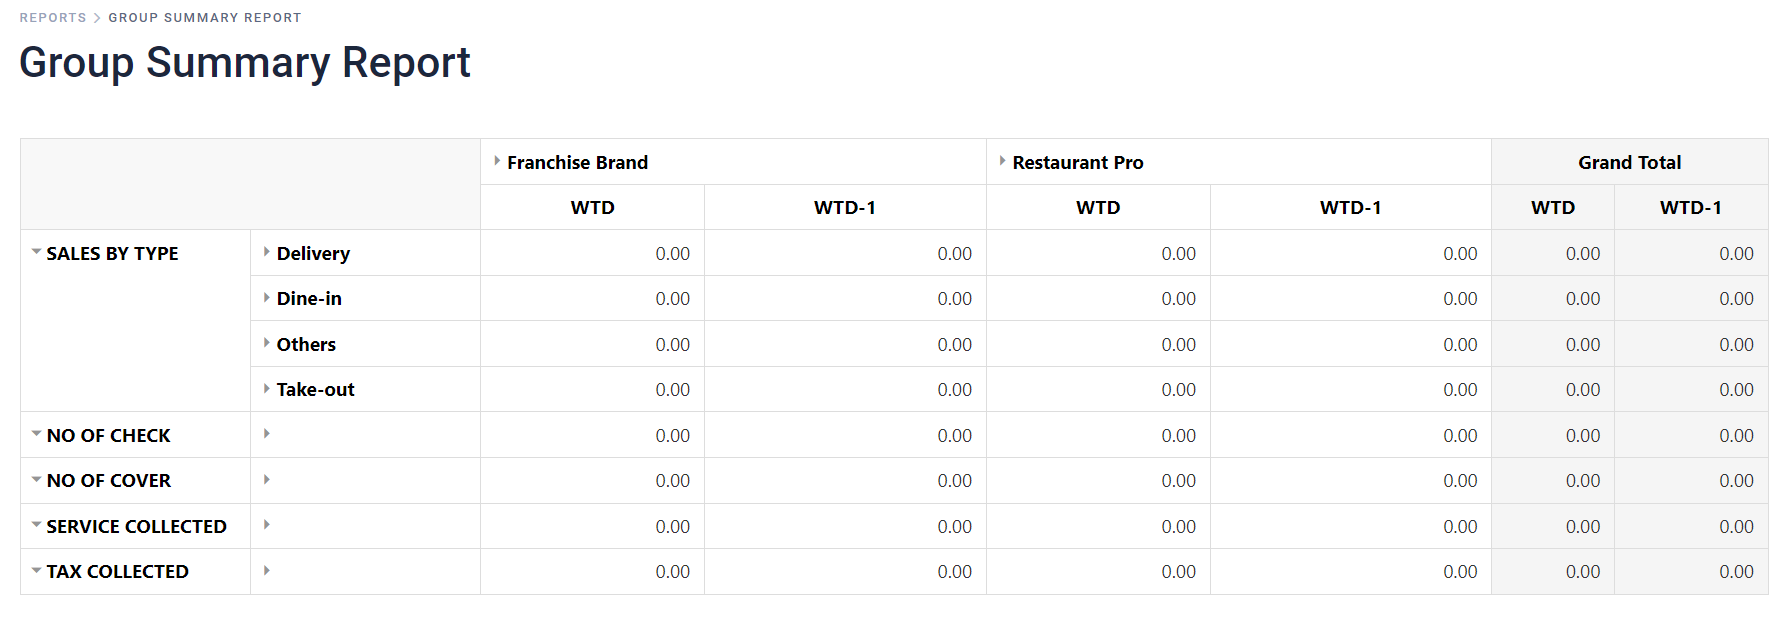Collapse the NO OF COVER row group
Image resolution: width=1785 pixels, height=622 pixels.
tap(37, 480)
